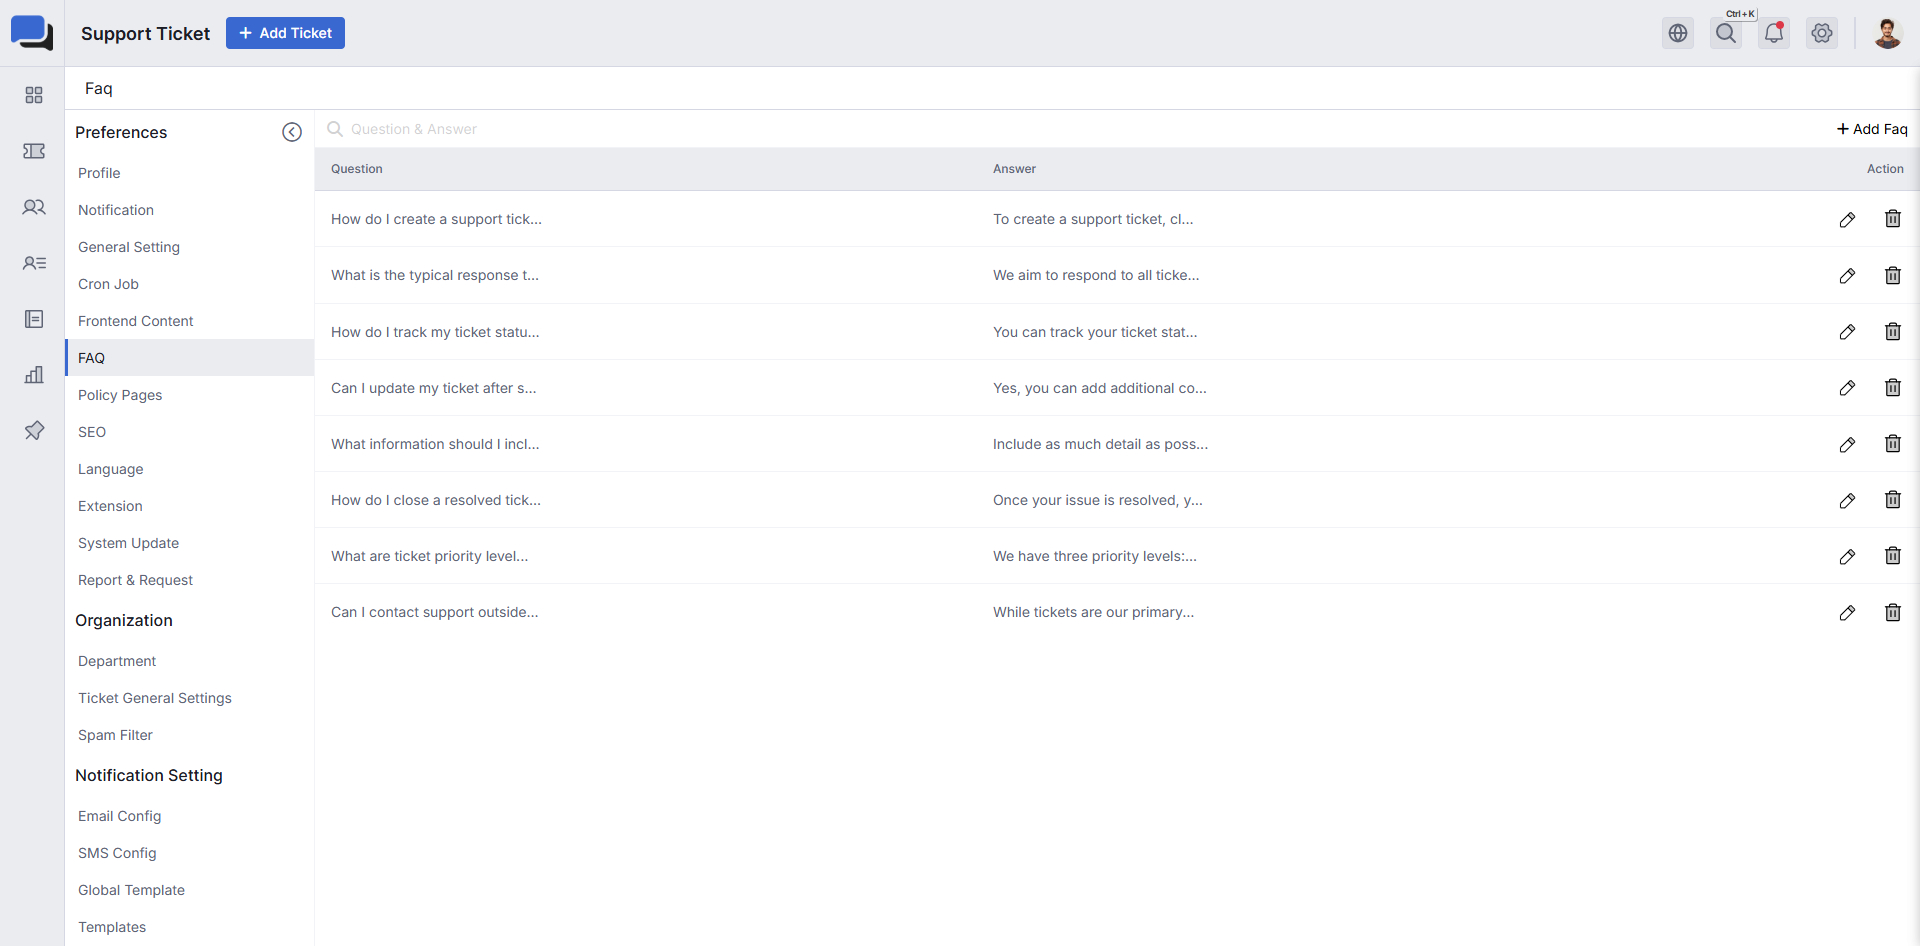Viewport: 1920px width, 946px height.
Task: Edit the 'What are ticket priority level' FAQ
Action: click(x=1847, y=556)
